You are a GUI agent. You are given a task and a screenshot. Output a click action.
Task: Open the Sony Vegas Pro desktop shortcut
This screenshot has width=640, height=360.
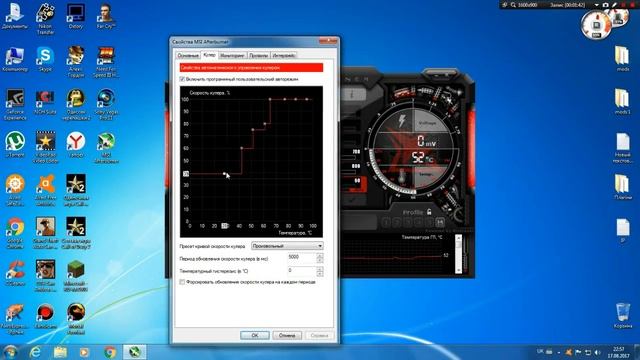(106, 105)
